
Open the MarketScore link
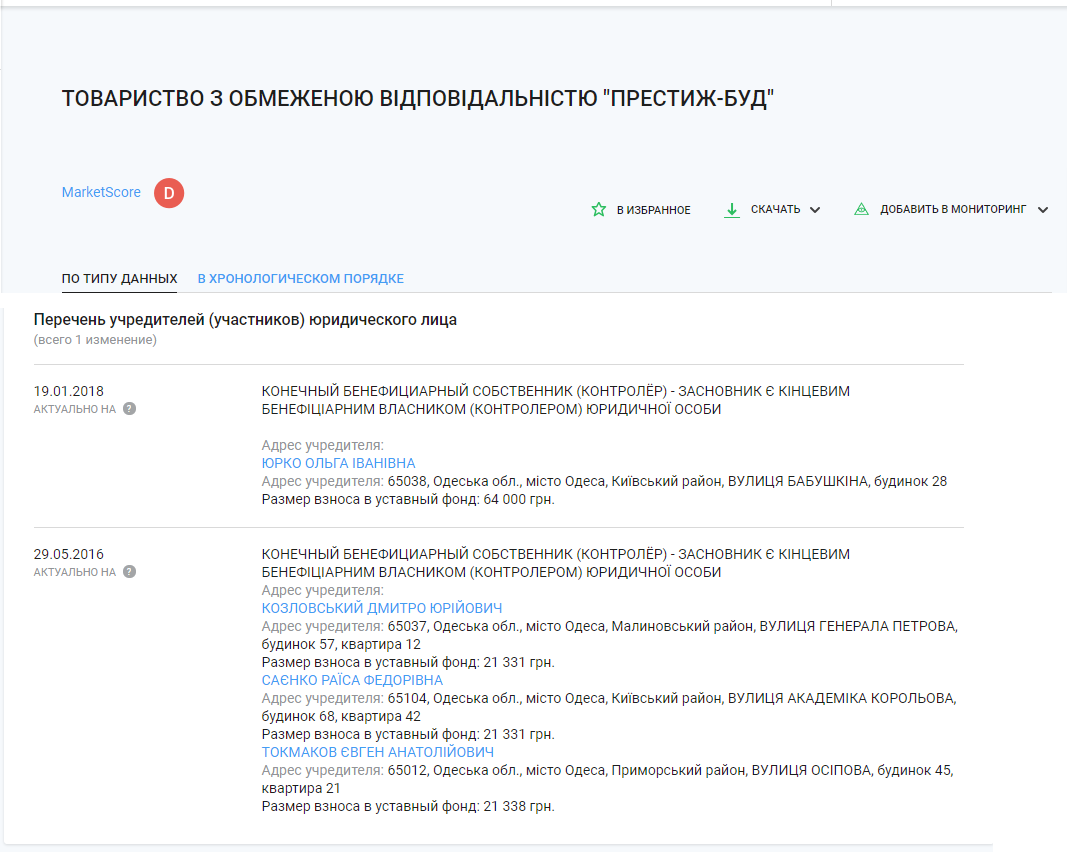(x=101, y=192)
